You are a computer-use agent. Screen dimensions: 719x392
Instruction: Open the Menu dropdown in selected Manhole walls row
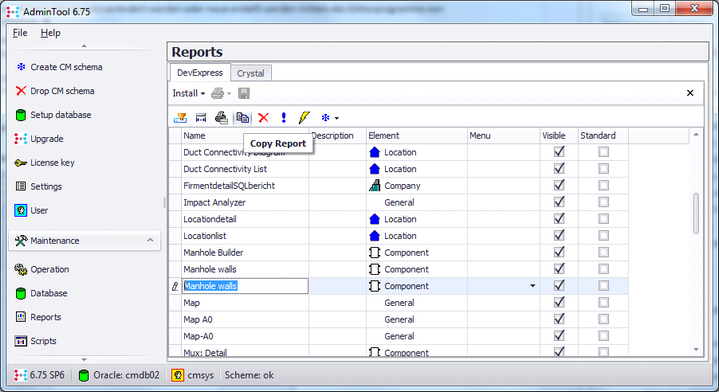(x=532, y=286)
